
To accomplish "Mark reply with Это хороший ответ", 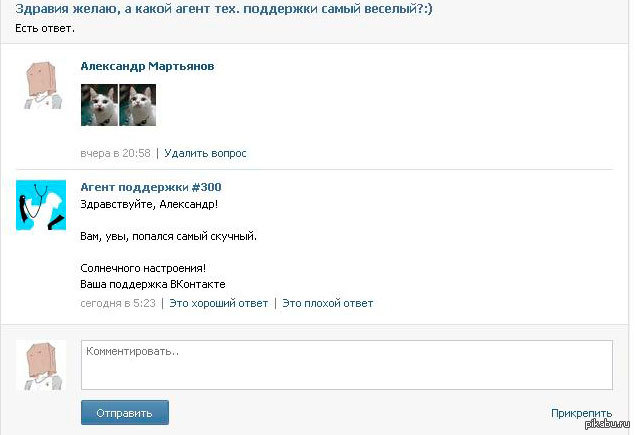I will [x=219, y=303].
